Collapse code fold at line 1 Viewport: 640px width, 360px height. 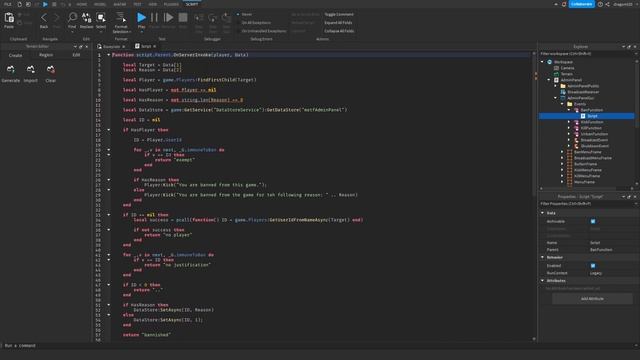[x=109, y=55]
